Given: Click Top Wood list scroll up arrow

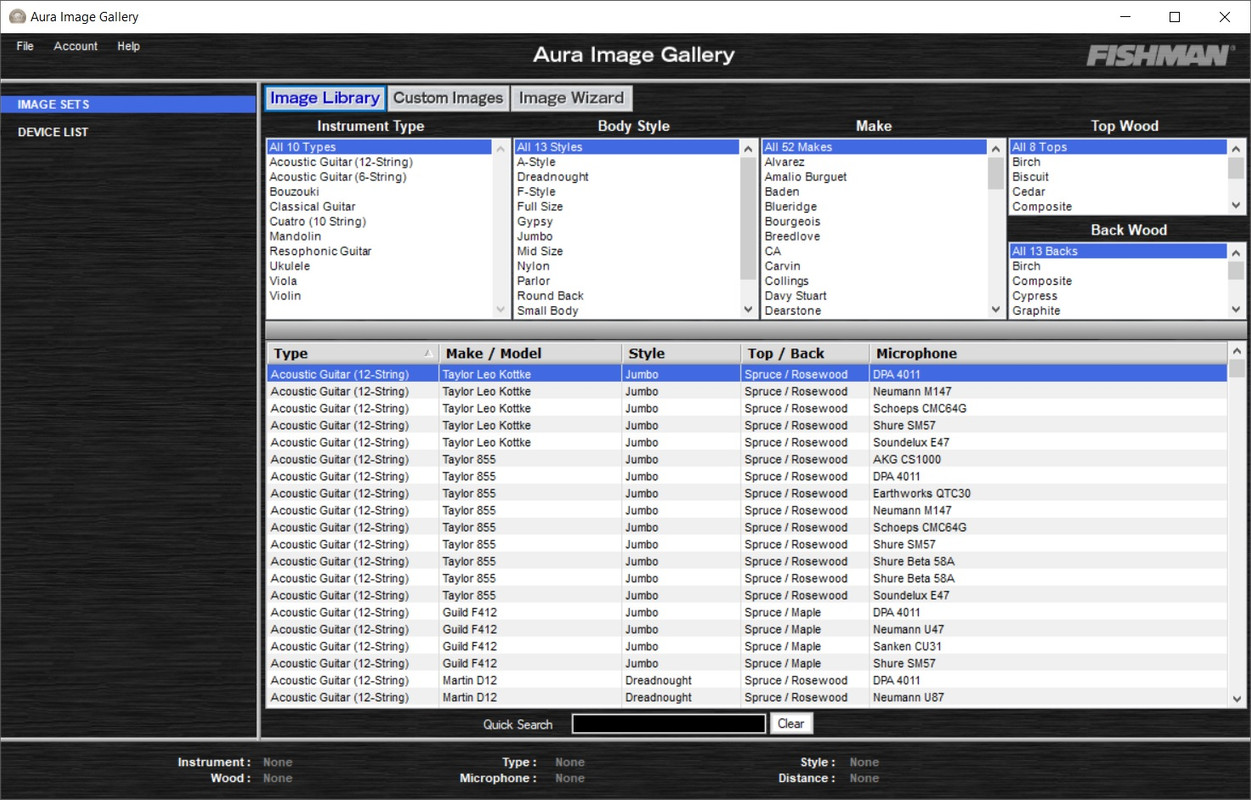Looking at the screenshot, I should pos(1237,148).
